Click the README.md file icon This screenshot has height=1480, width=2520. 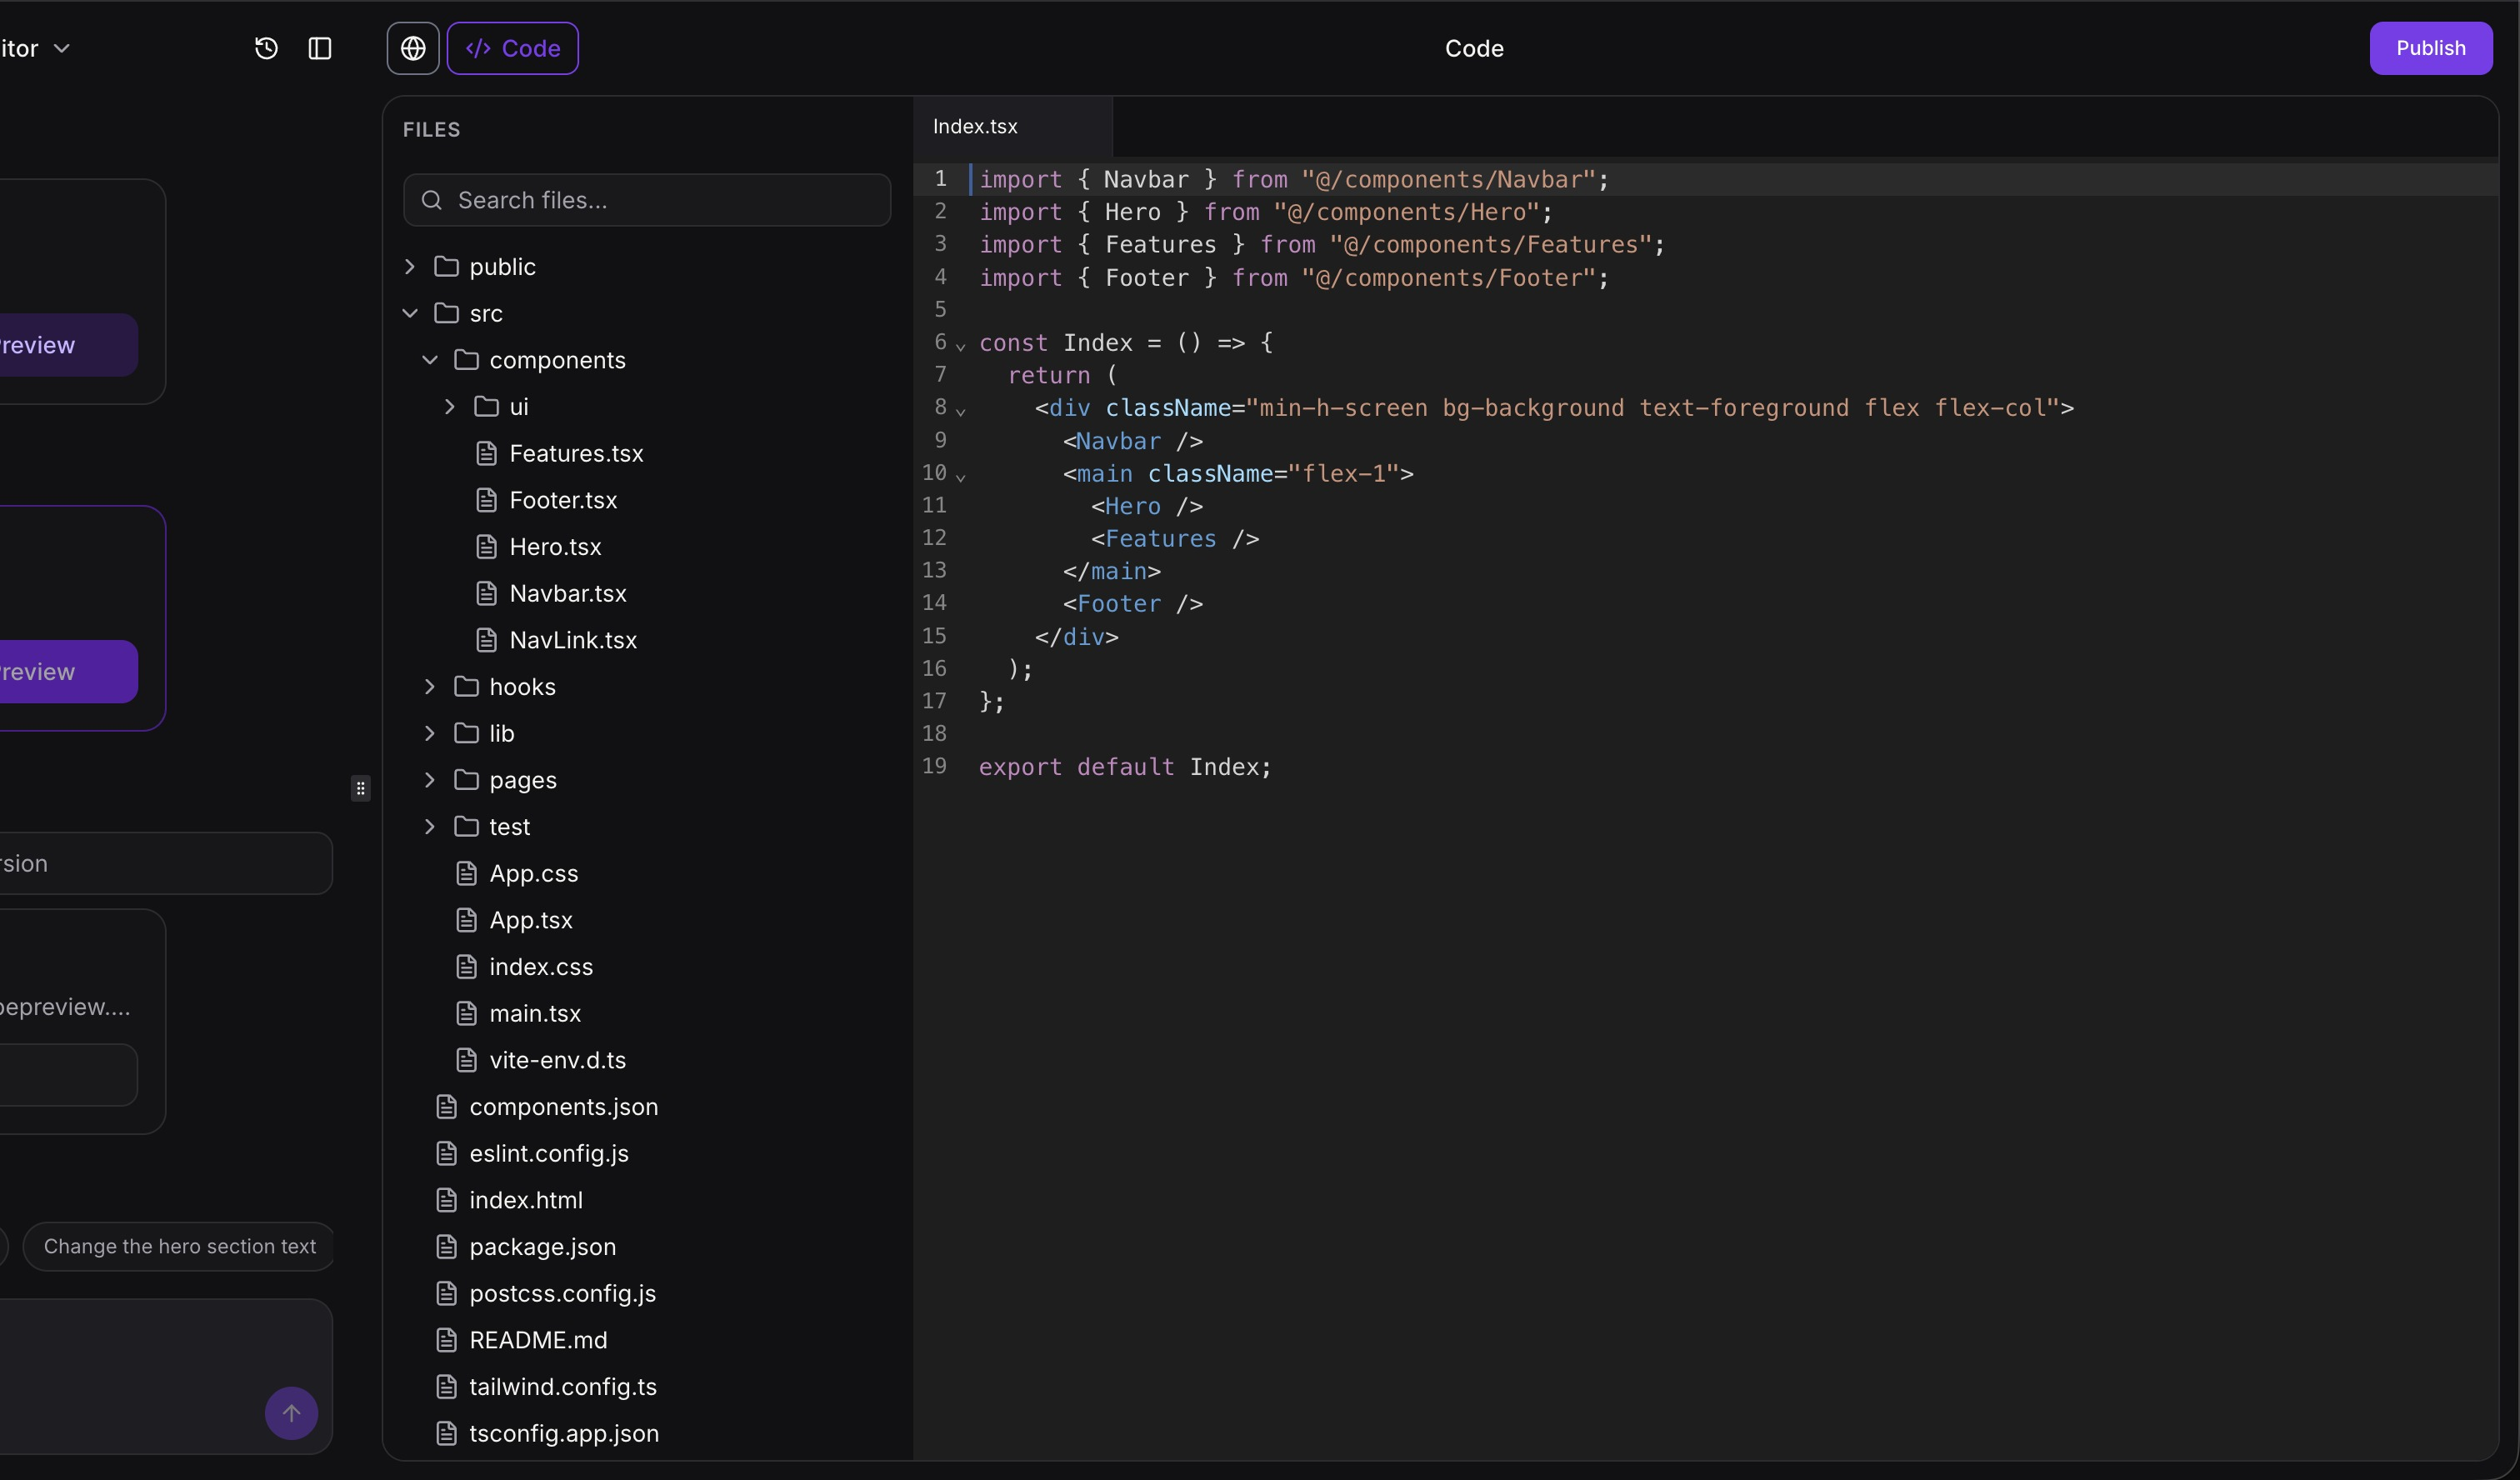[446, 1340]
